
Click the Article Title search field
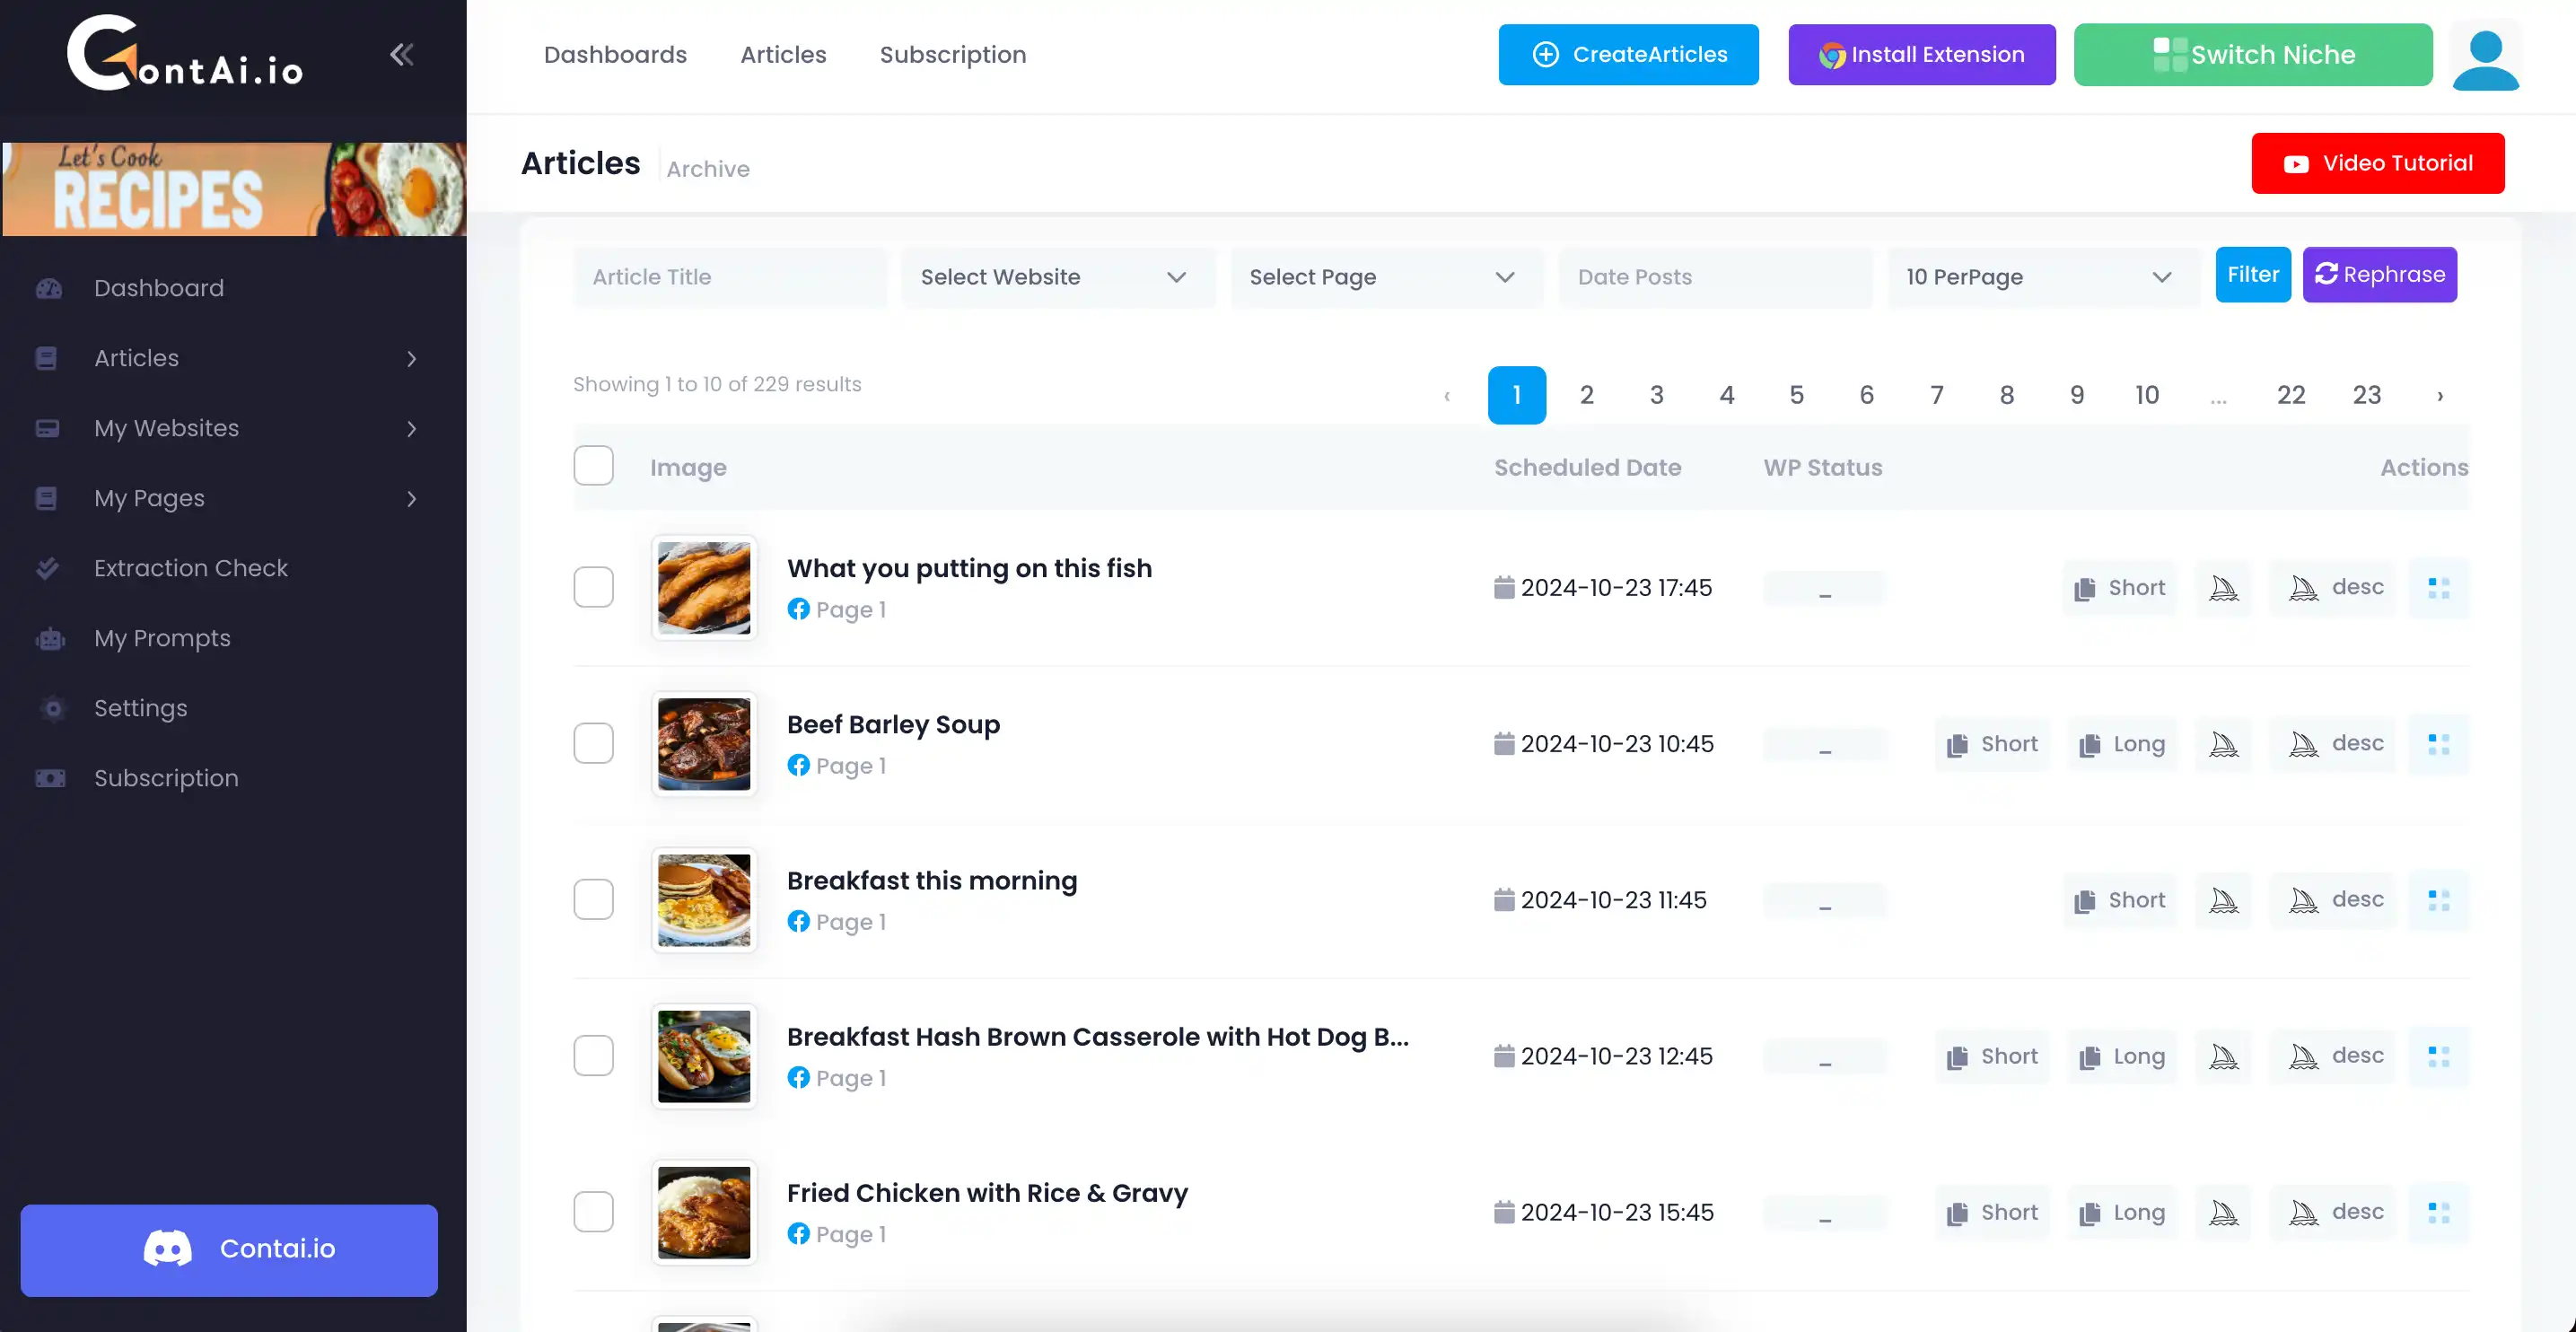(729, 277)
